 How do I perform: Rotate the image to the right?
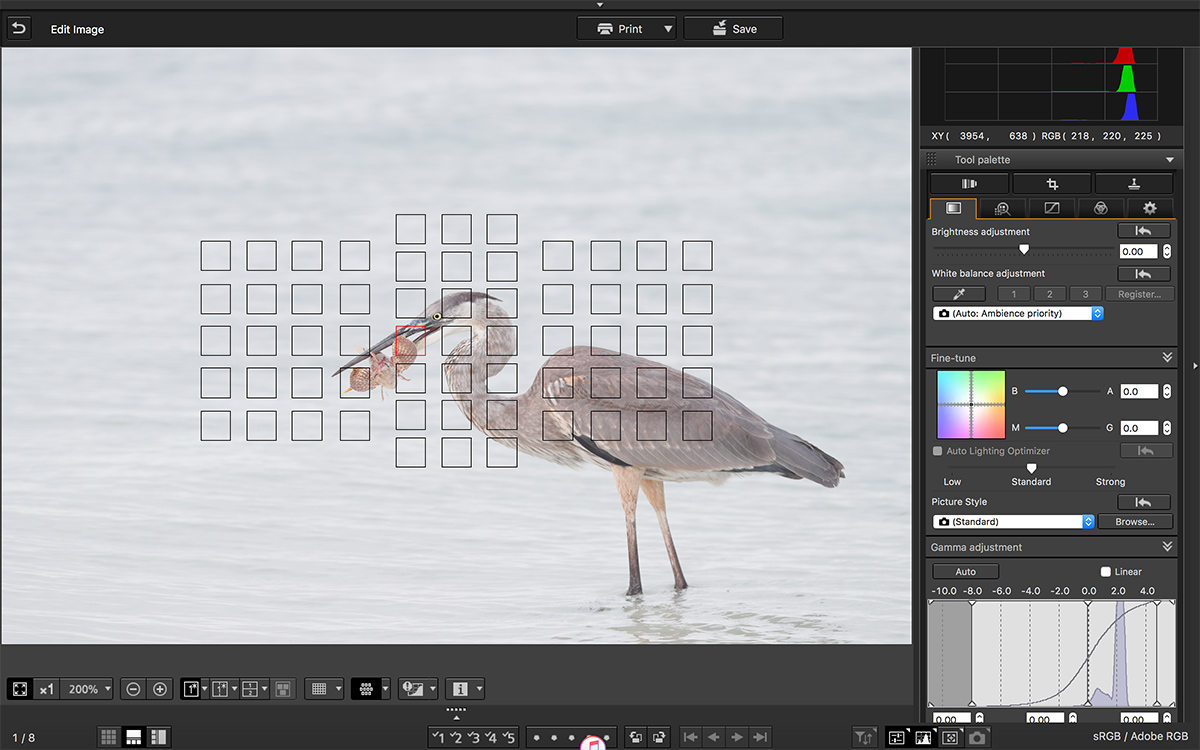(x=659, y=737)
